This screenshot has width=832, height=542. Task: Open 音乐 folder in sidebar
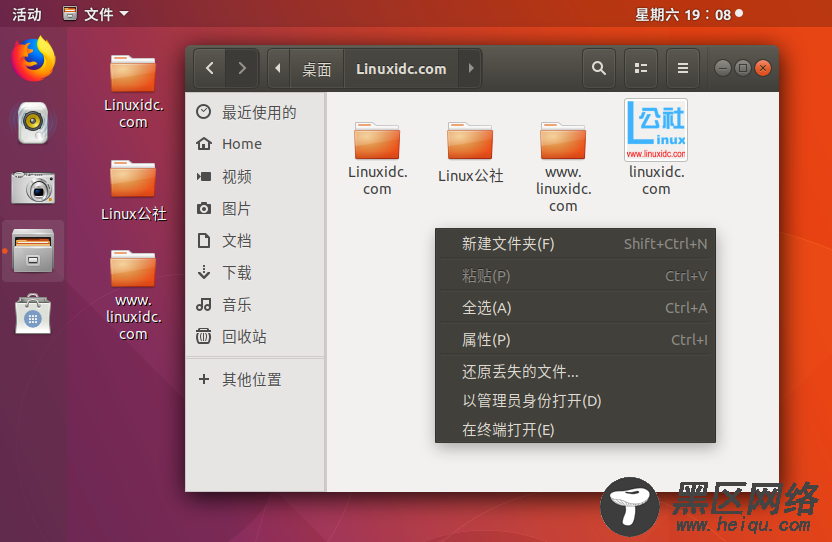tap(255, 305)
